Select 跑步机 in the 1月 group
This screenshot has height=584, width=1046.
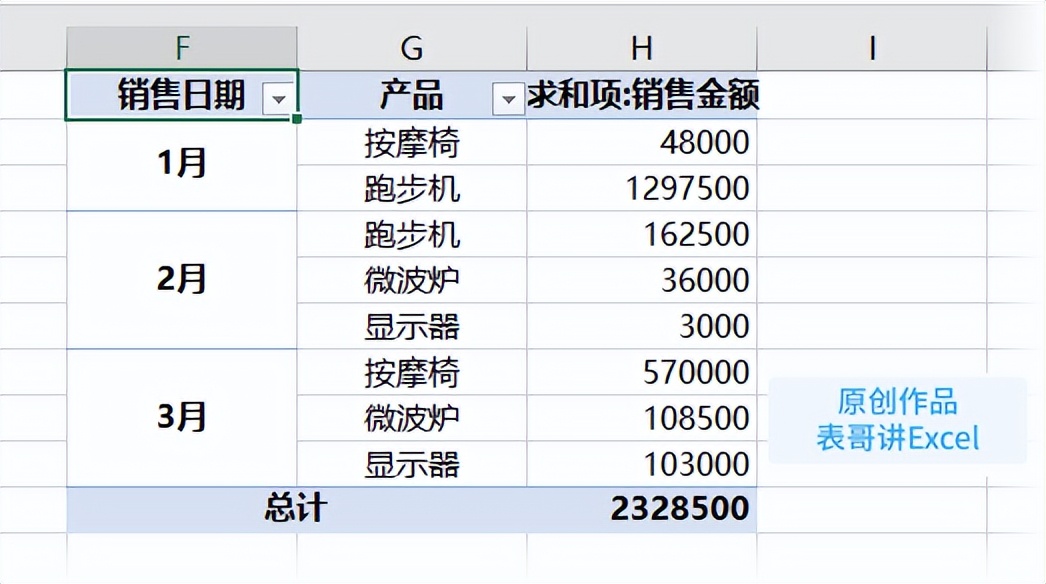tap(412, 188)
